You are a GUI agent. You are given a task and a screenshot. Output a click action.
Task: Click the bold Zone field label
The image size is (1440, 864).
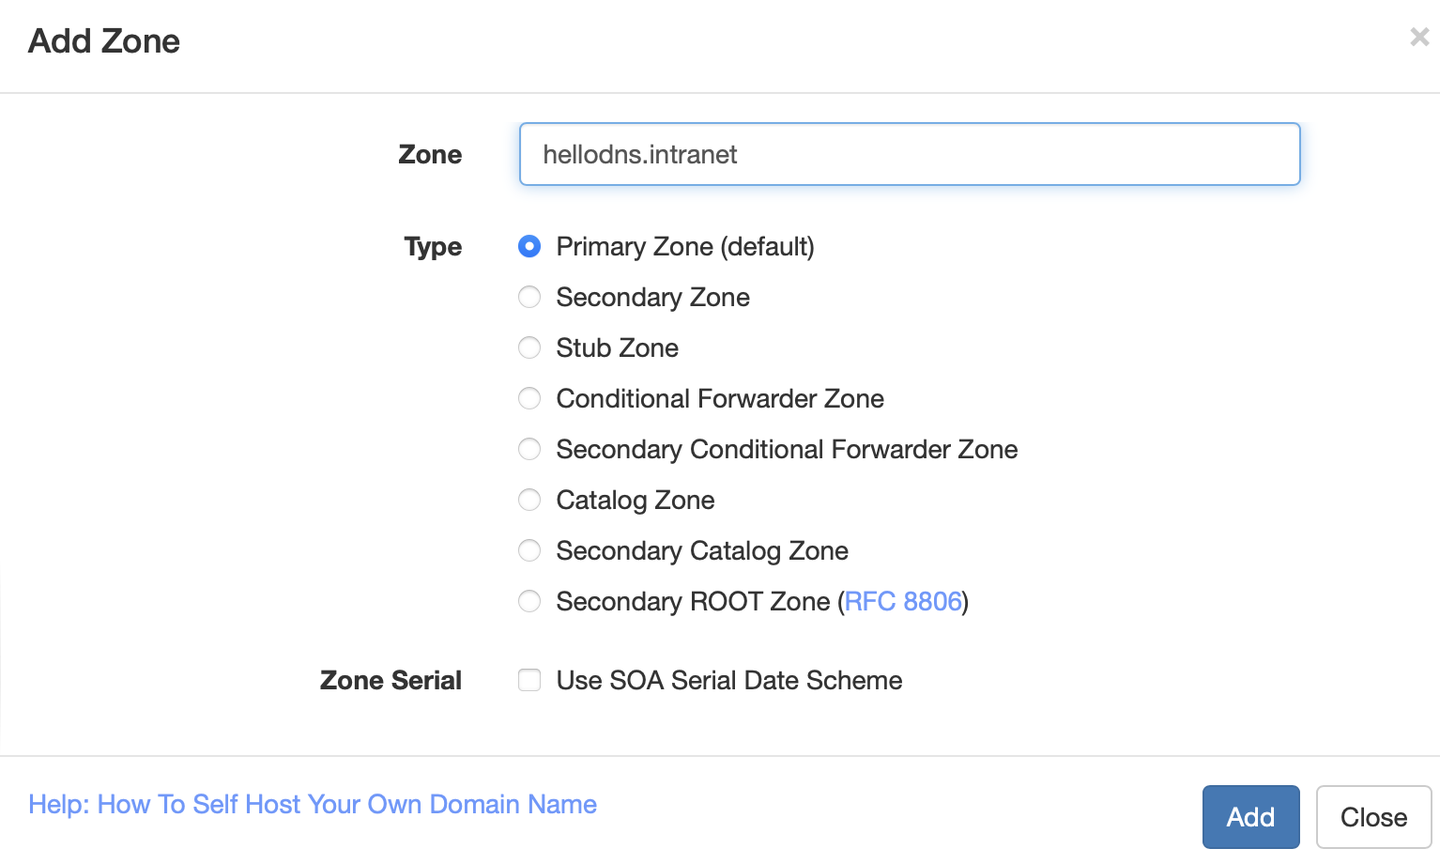[x=430, y=154]
